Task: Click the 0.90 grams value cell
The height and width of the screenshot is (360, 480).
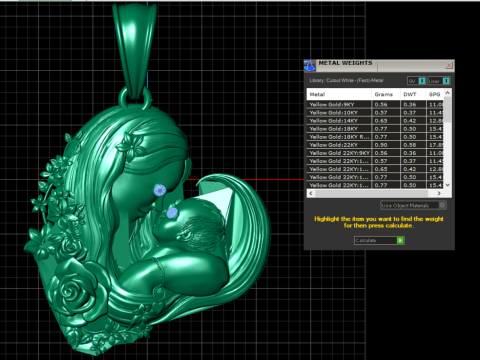Action: point(386,145)
